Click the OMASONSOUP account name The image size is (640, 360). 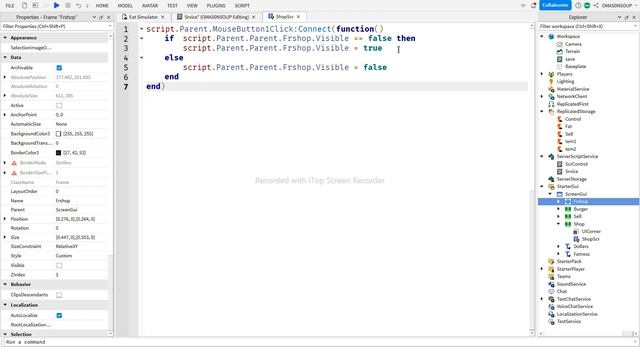pos(617,6)
